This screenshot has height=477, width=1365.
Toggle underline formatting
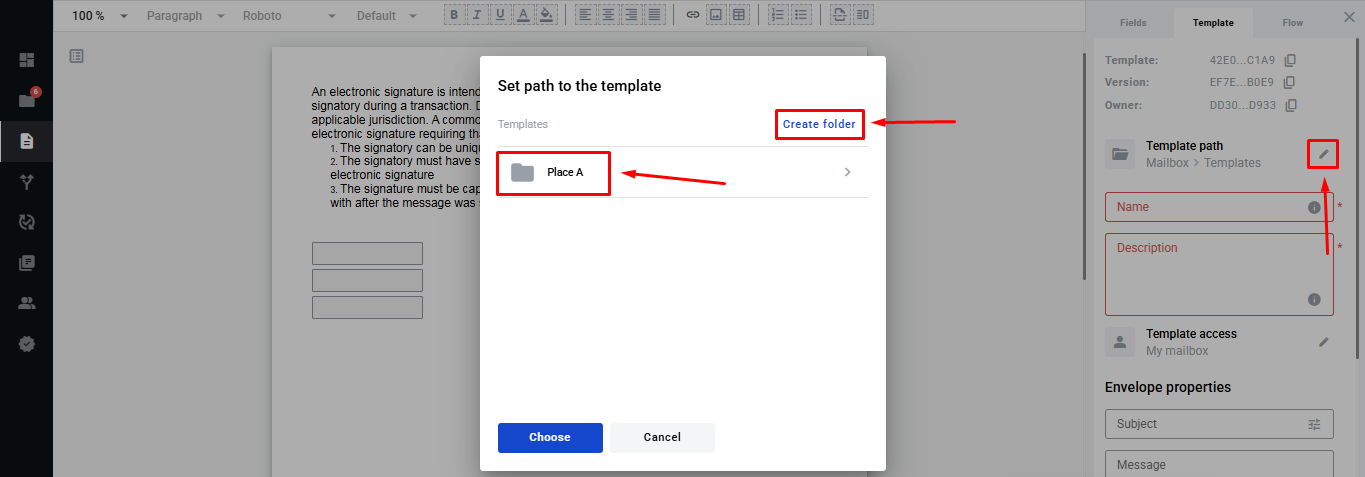tap(500, 15)
